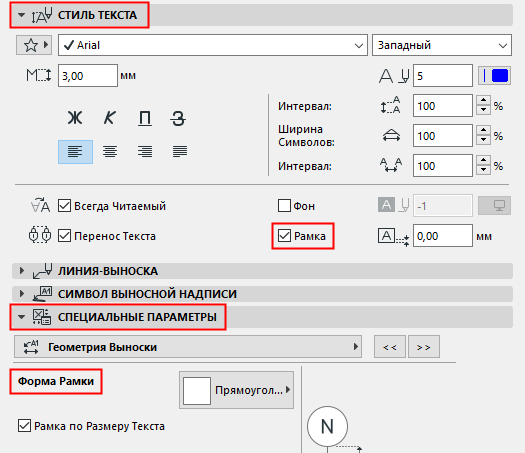Expand СИМВОЛ ВЫНОСНОЙ НАДПИСИ section
The image size is (525, 453).
pyautogui.click(x=22, y=294)
